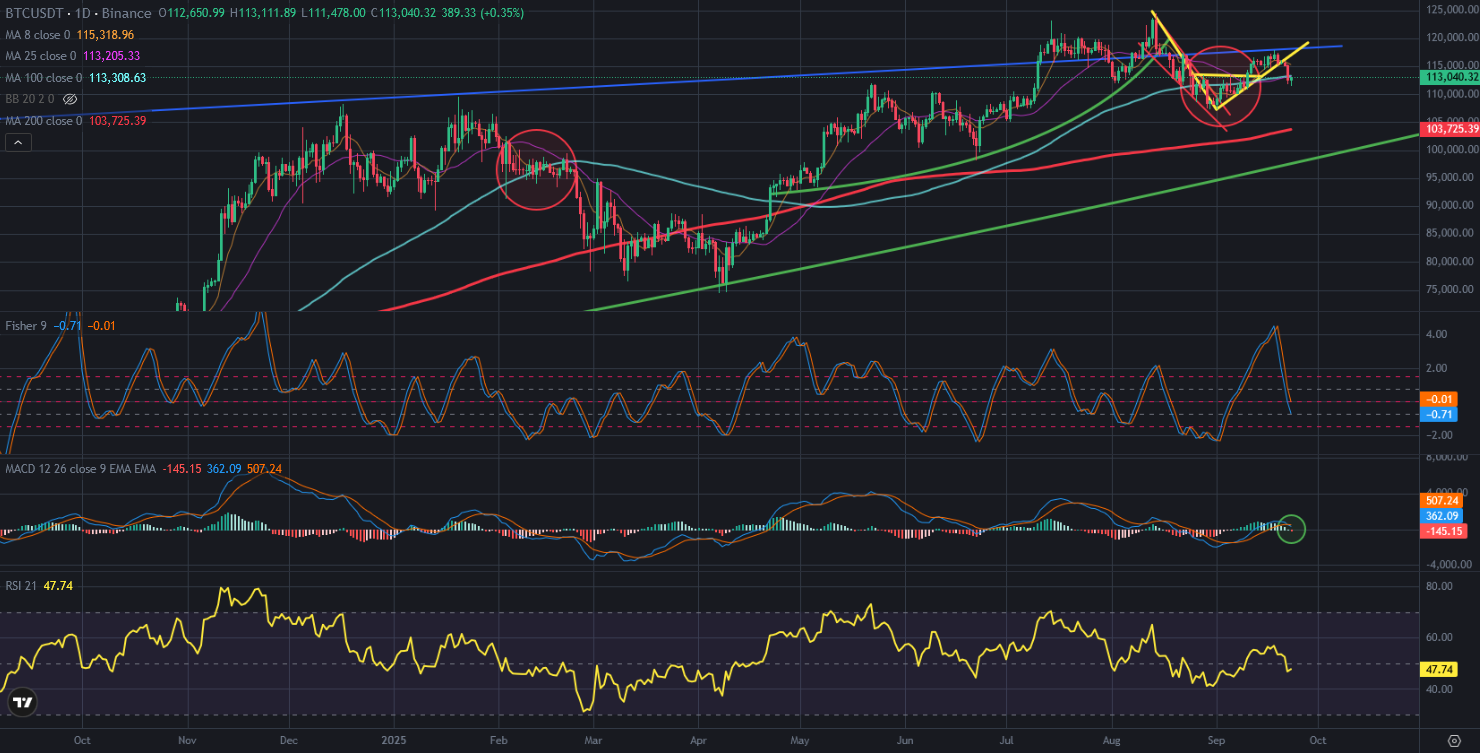1480x753 pixels.
Task: Click the green current price tag 113,040.32
Action: (1448, 76)
